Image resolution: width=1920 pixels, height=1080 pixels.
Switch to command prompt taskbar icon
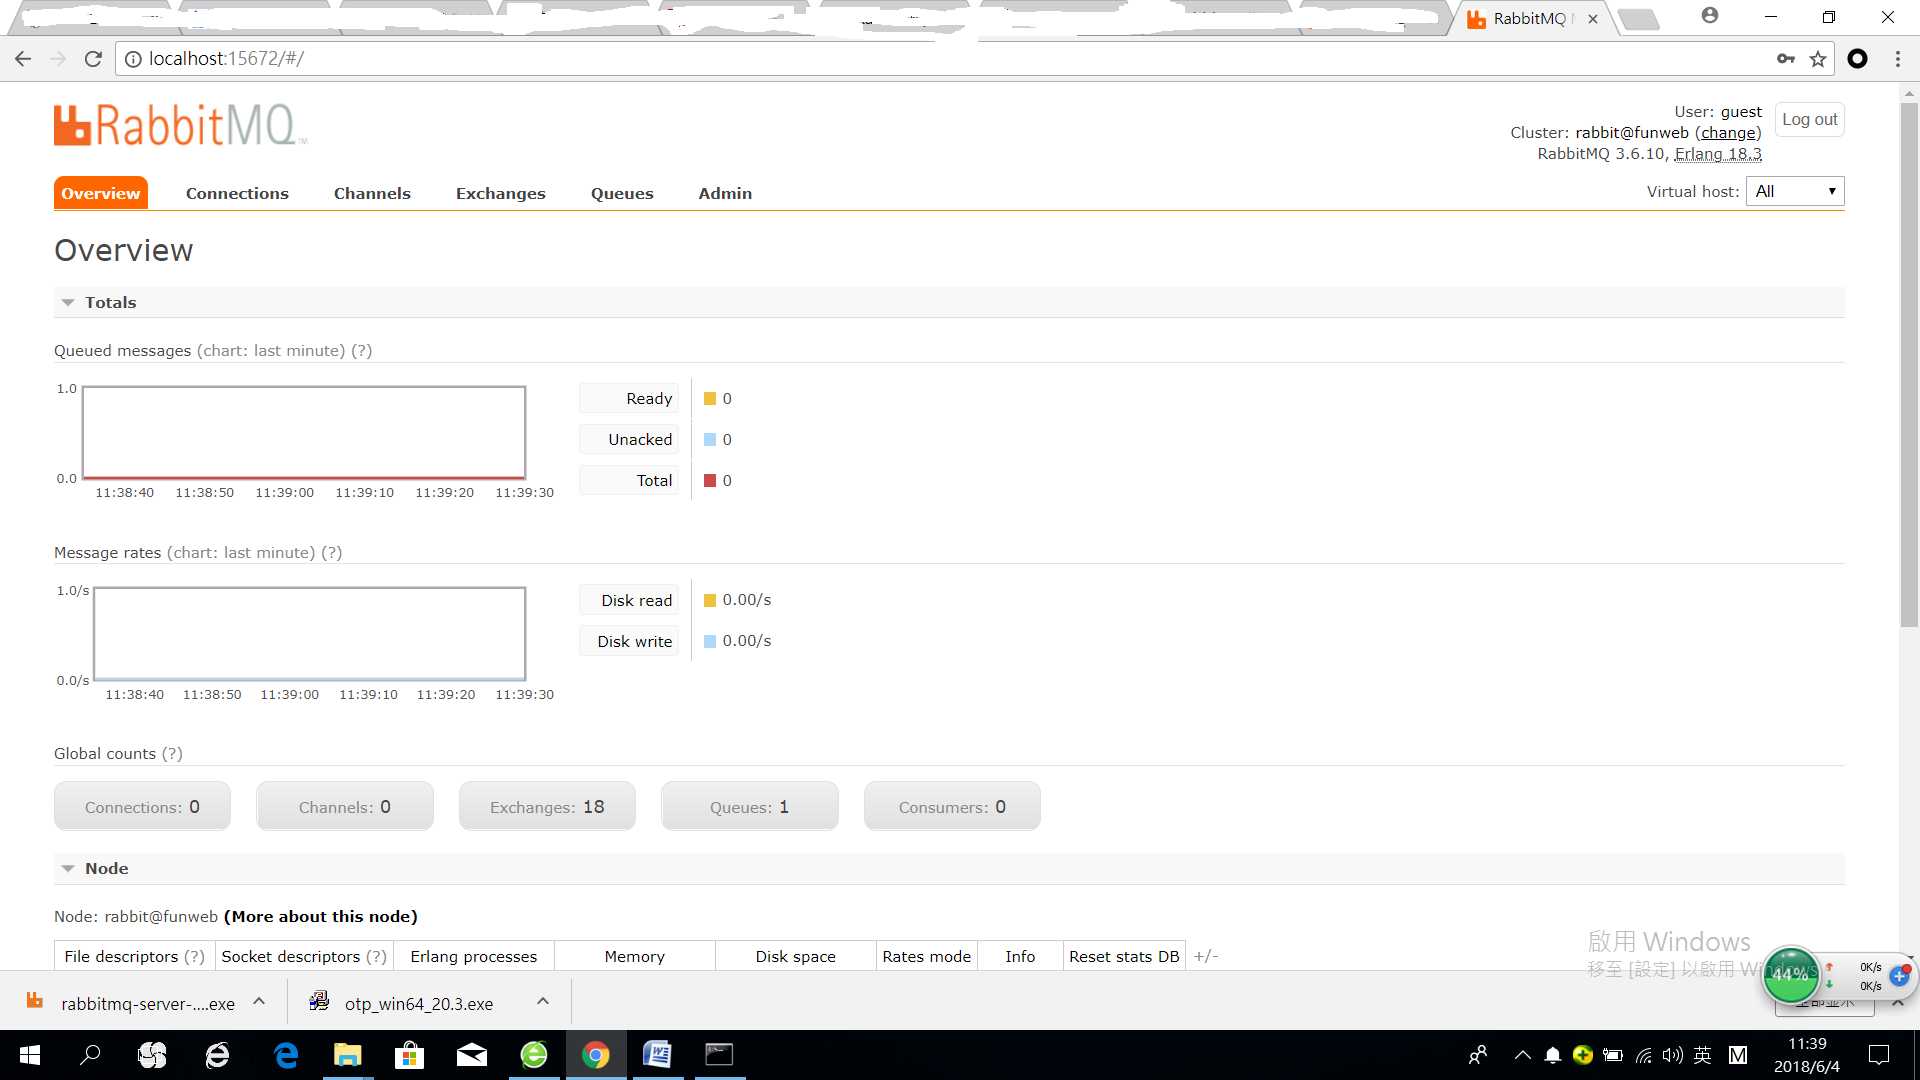coord(719,1055)
